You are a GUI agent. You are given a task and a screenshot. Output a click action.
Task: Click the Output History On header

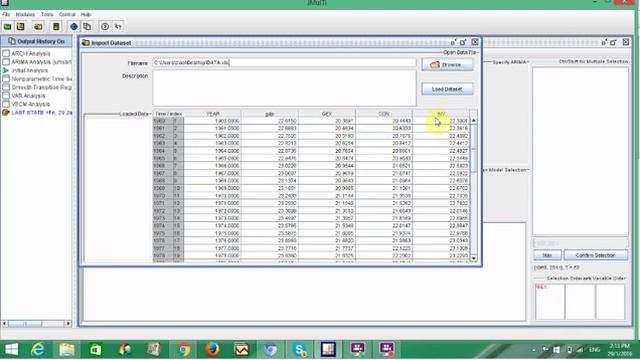point(36,41)
